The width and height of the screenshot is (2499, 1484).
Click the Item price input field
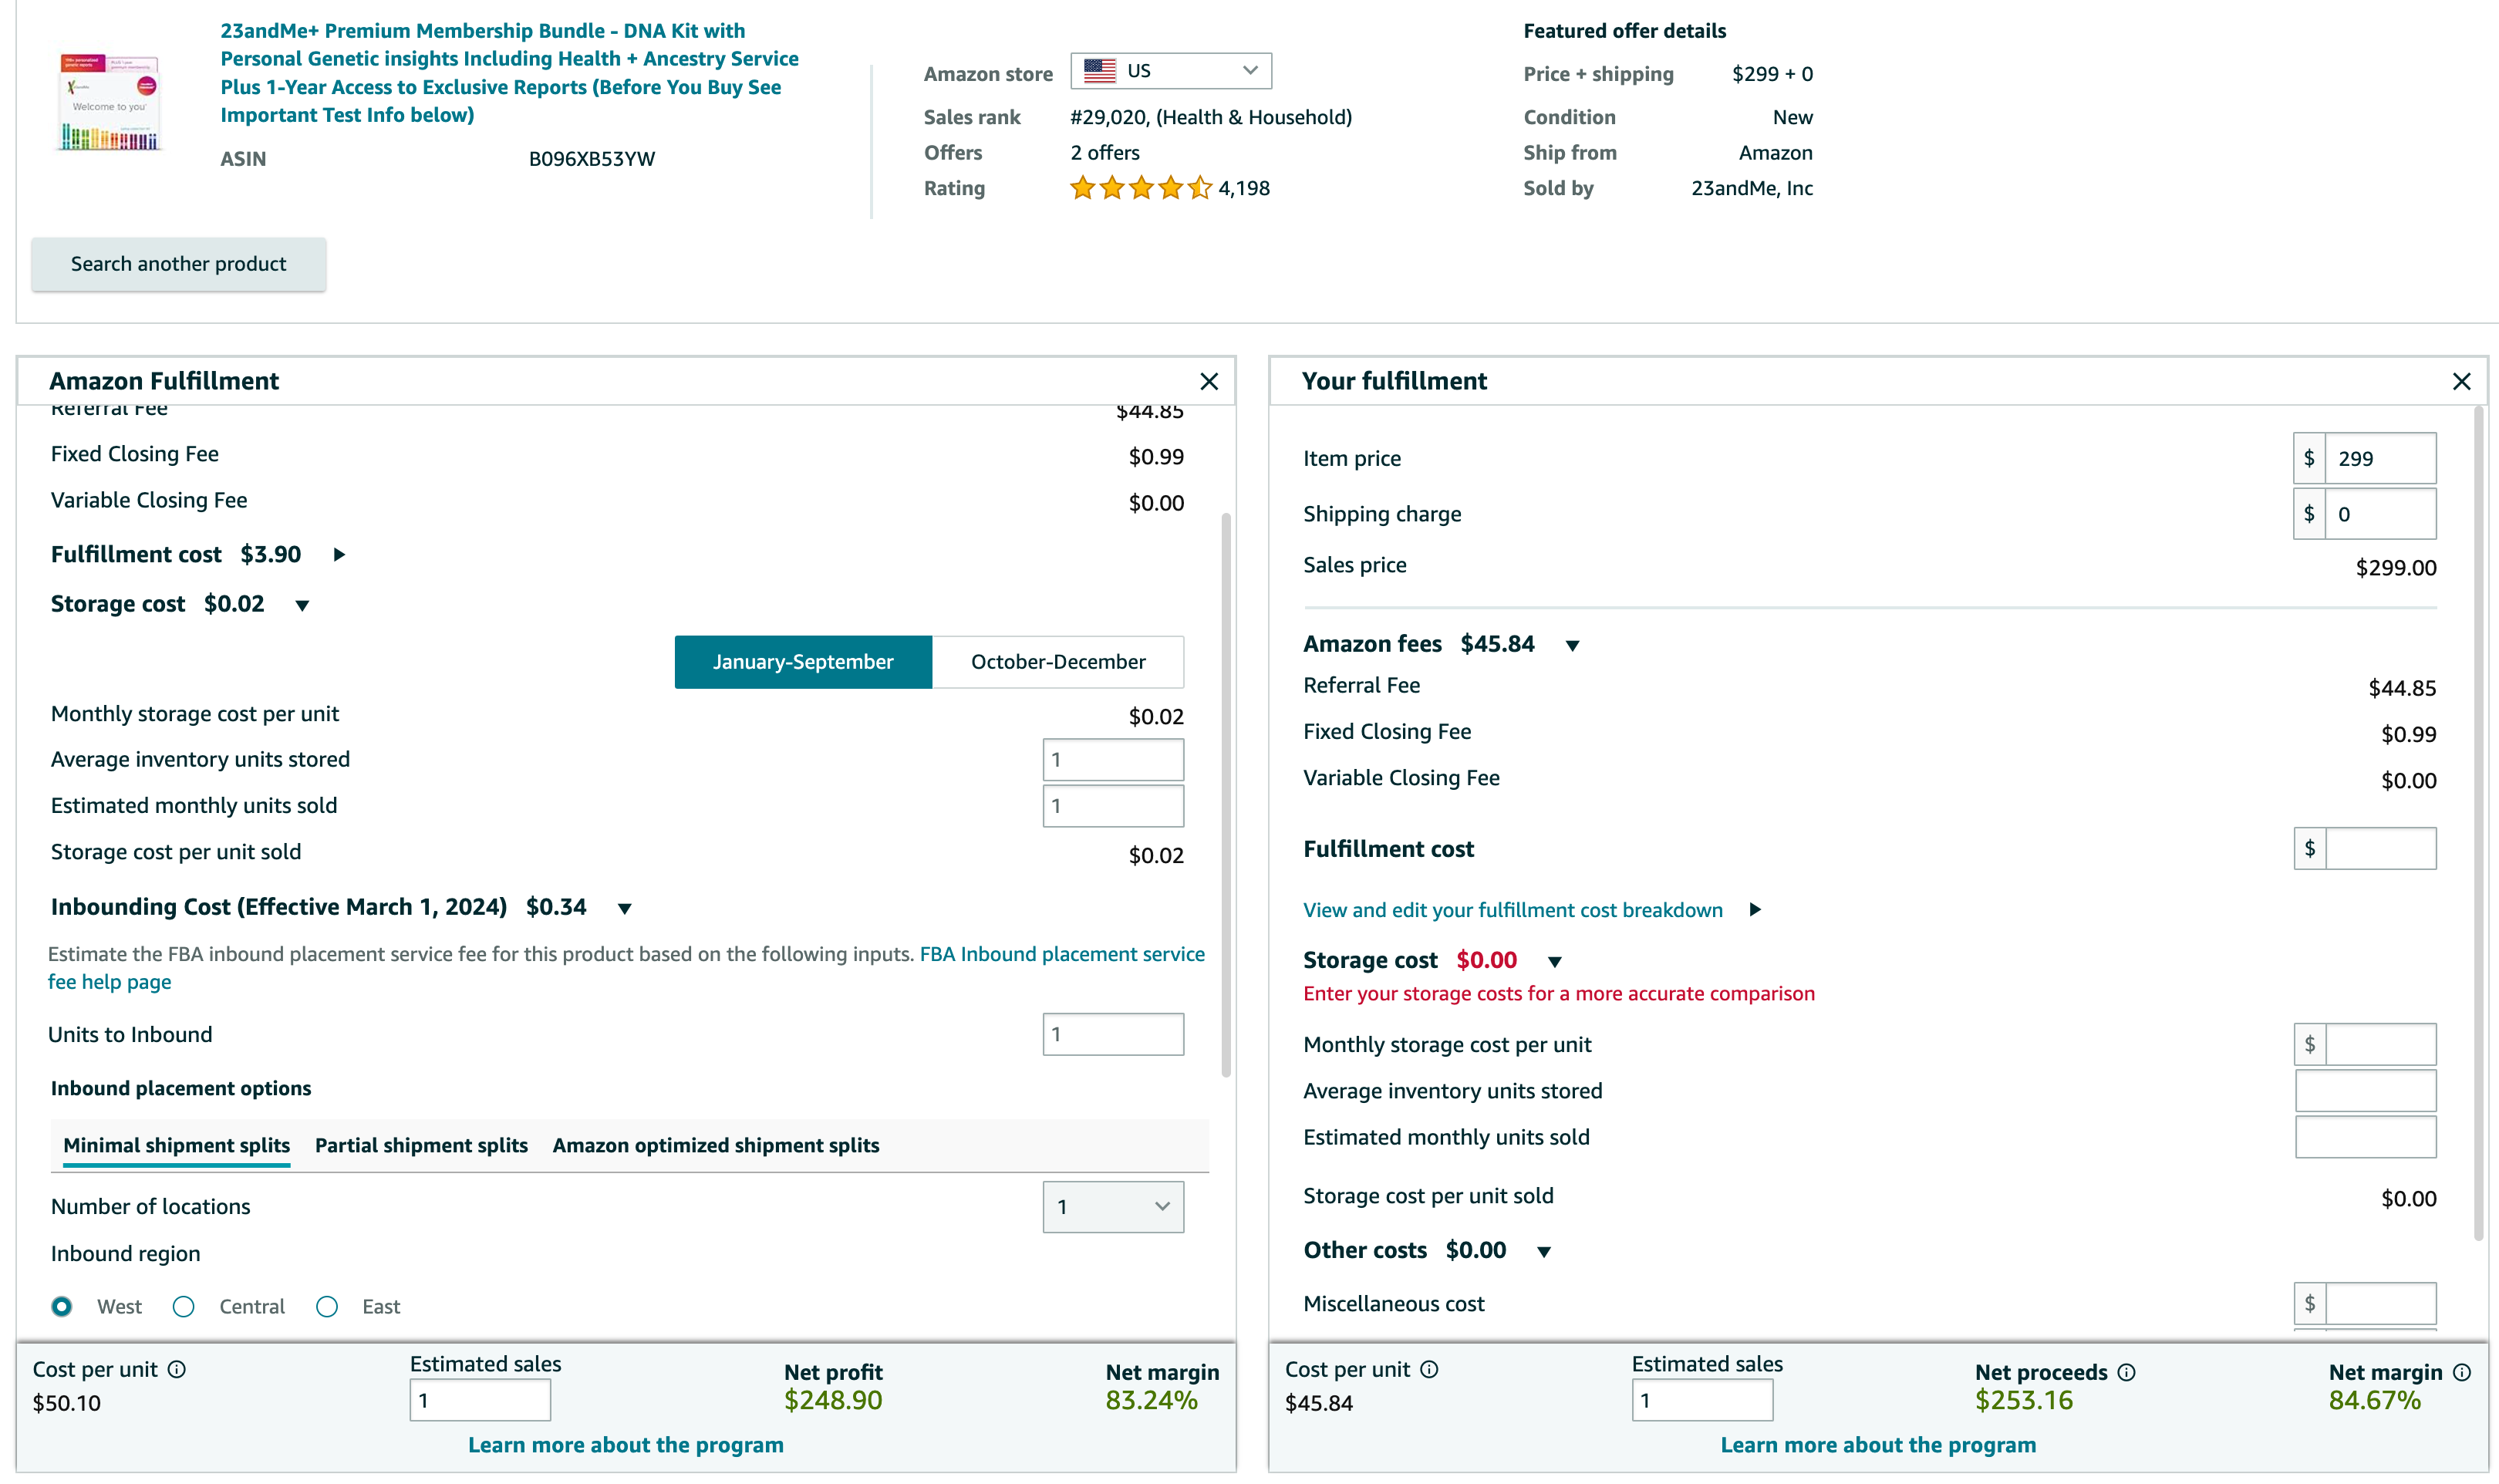[x=2379, y=458]
